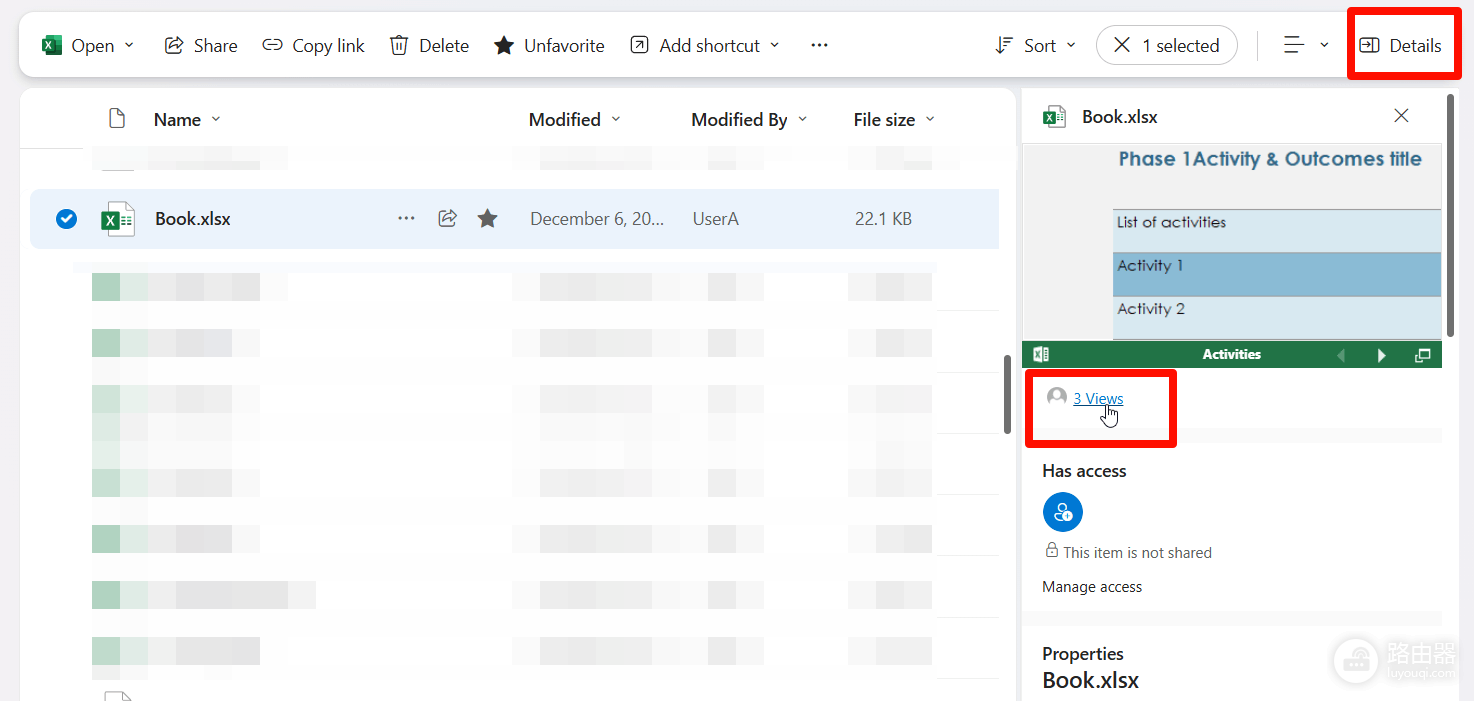Click the Details pane vertical scrollbar
The width and height of the screenshot is (1474, 701).
(x=1451, y=215)
